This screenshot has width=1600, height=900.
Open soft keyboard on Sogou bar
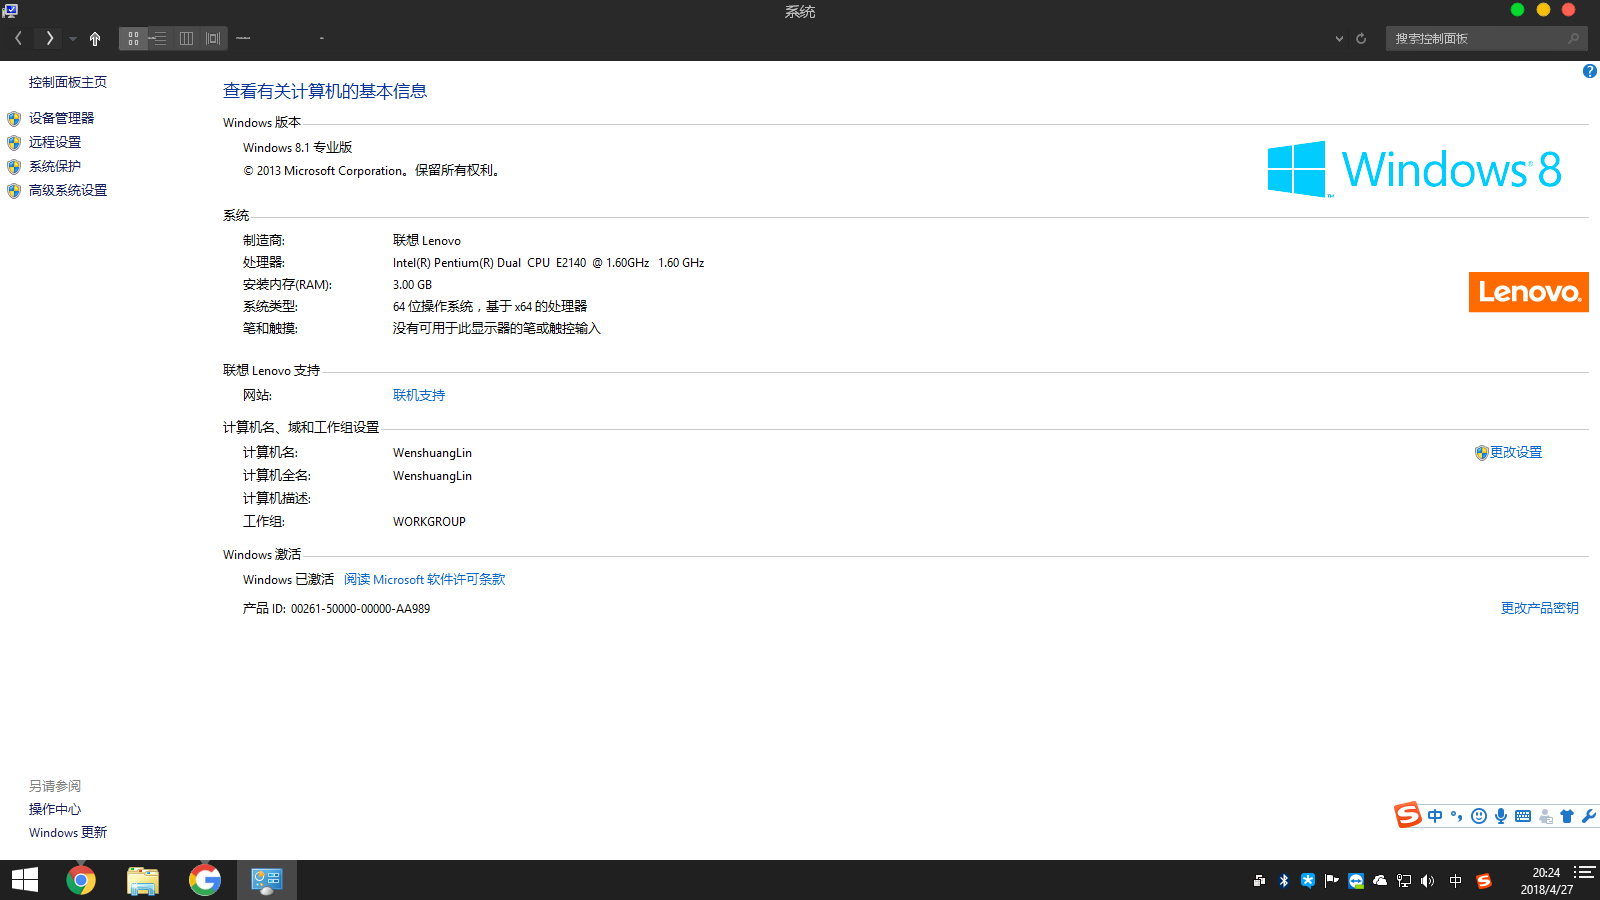click(x=1523, y=816)
